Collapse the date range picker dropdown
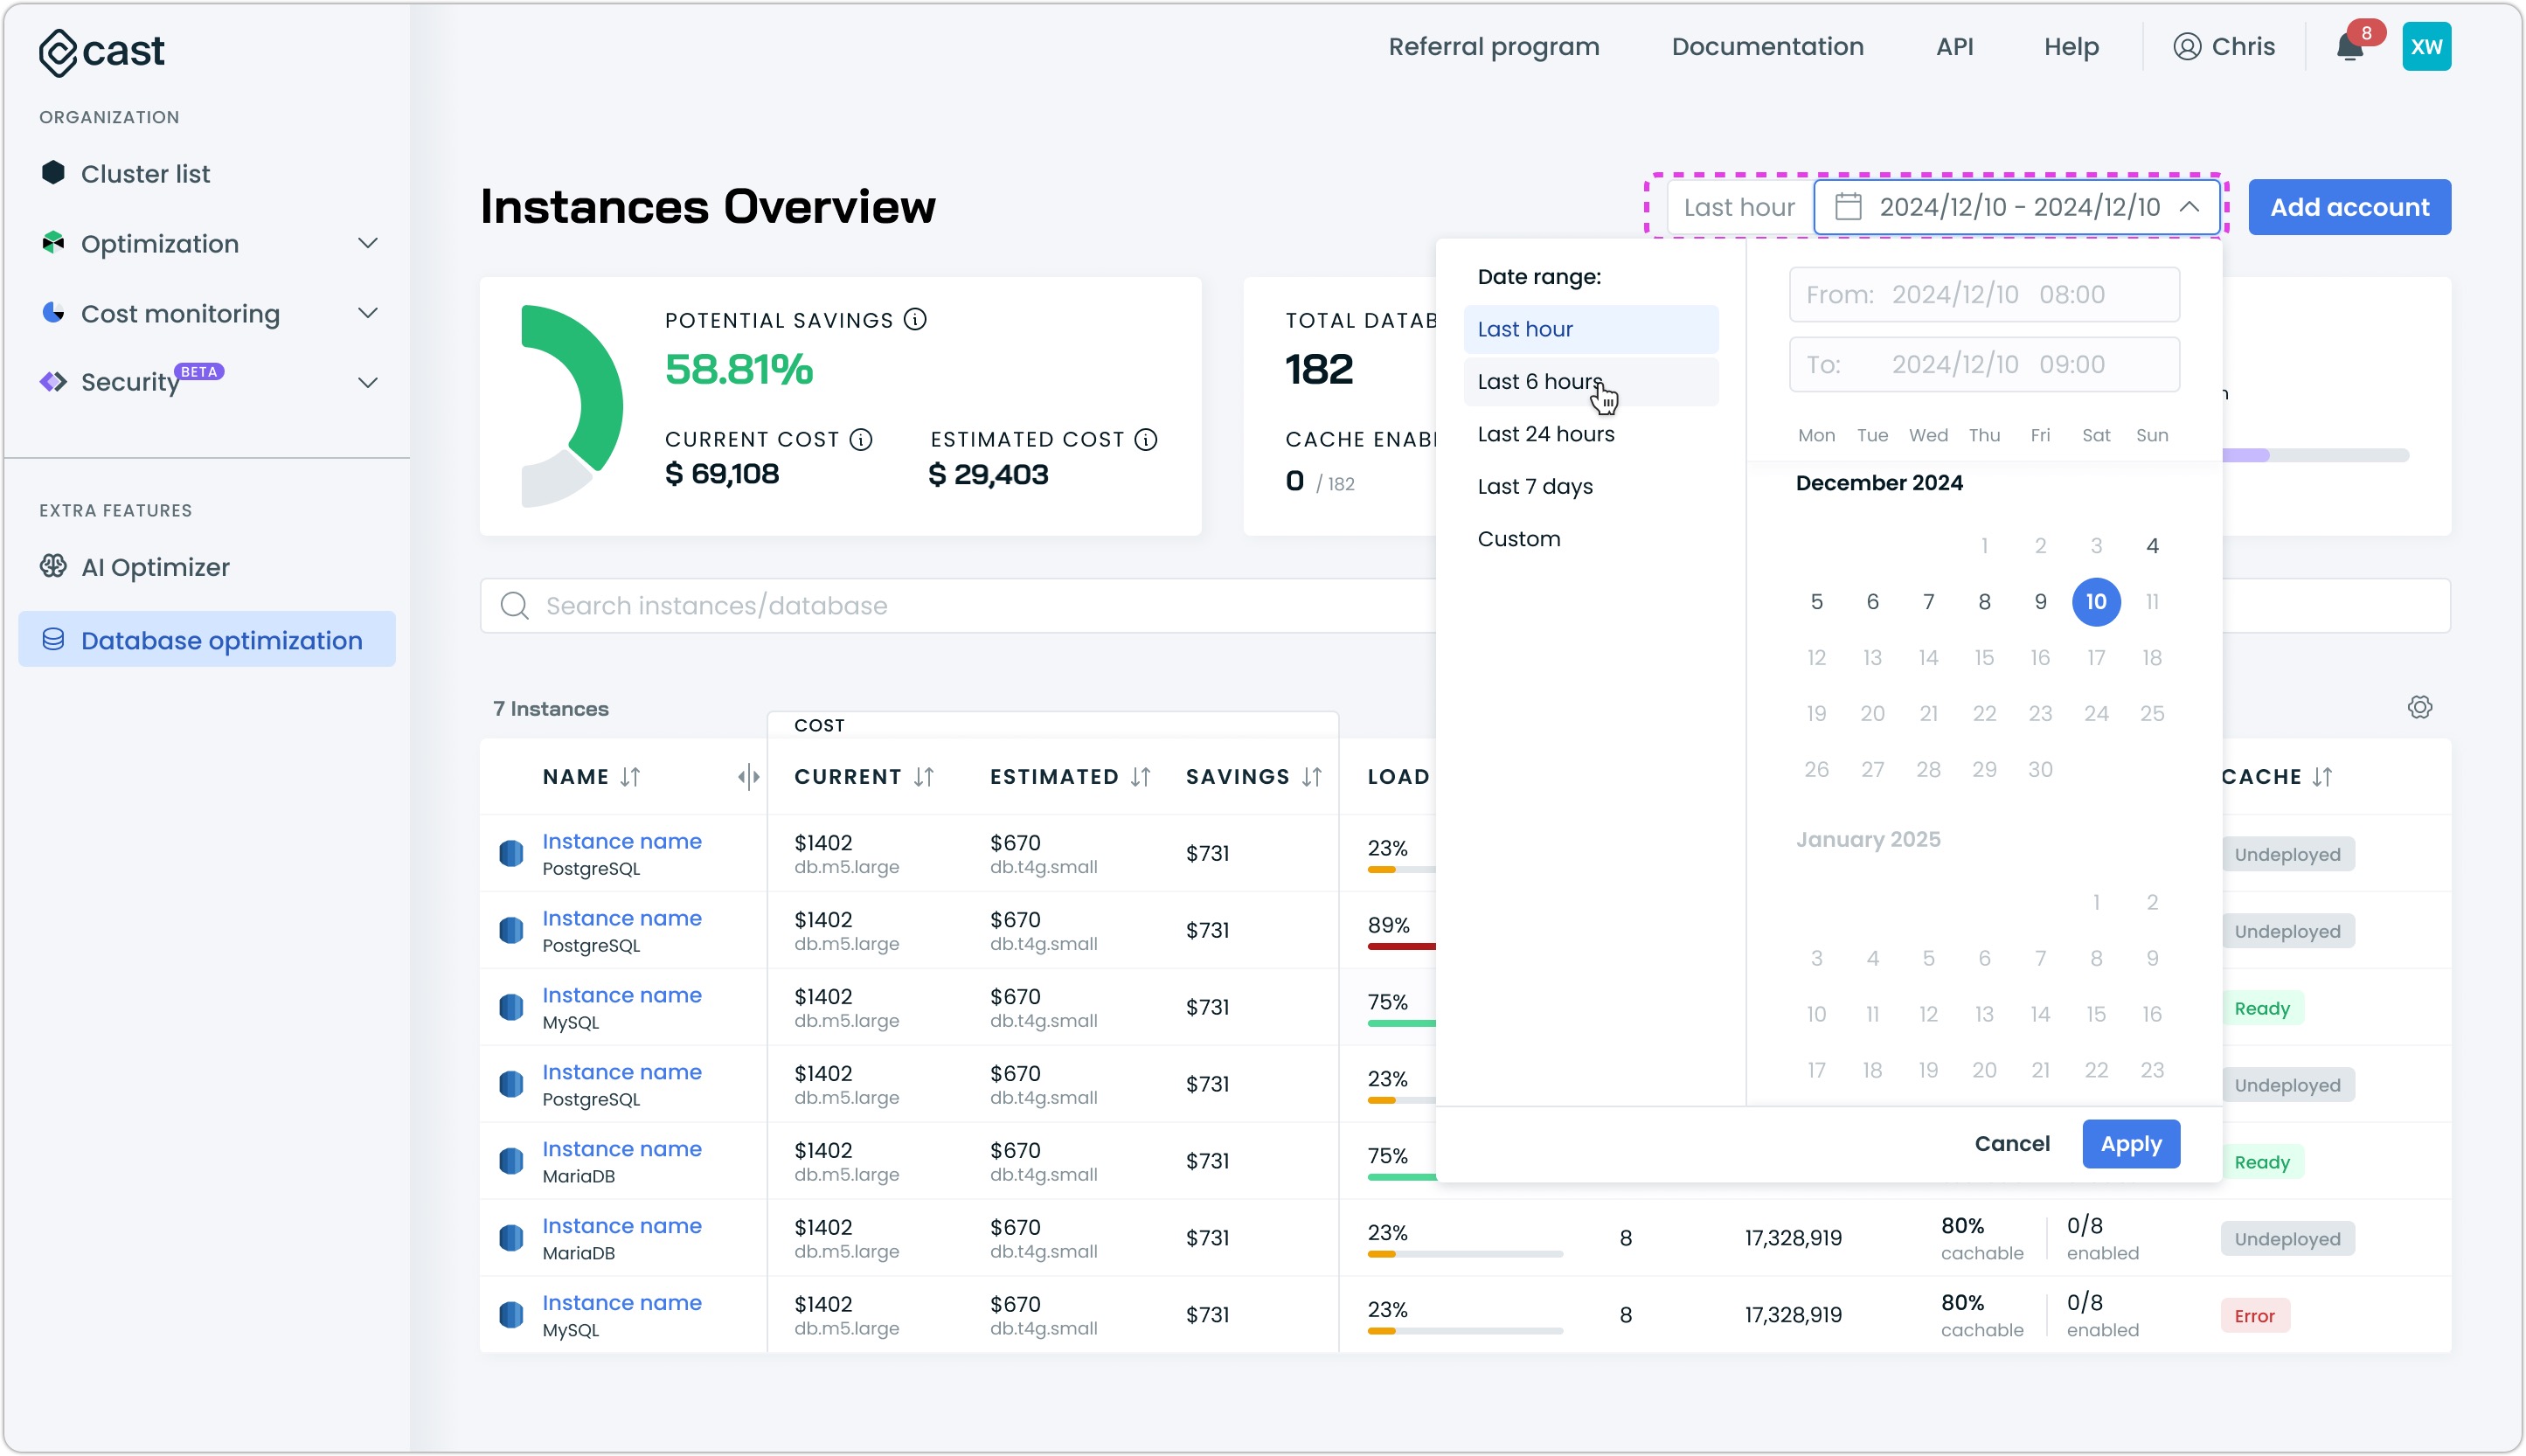2526x1456 pixels. click(2189, 207)
